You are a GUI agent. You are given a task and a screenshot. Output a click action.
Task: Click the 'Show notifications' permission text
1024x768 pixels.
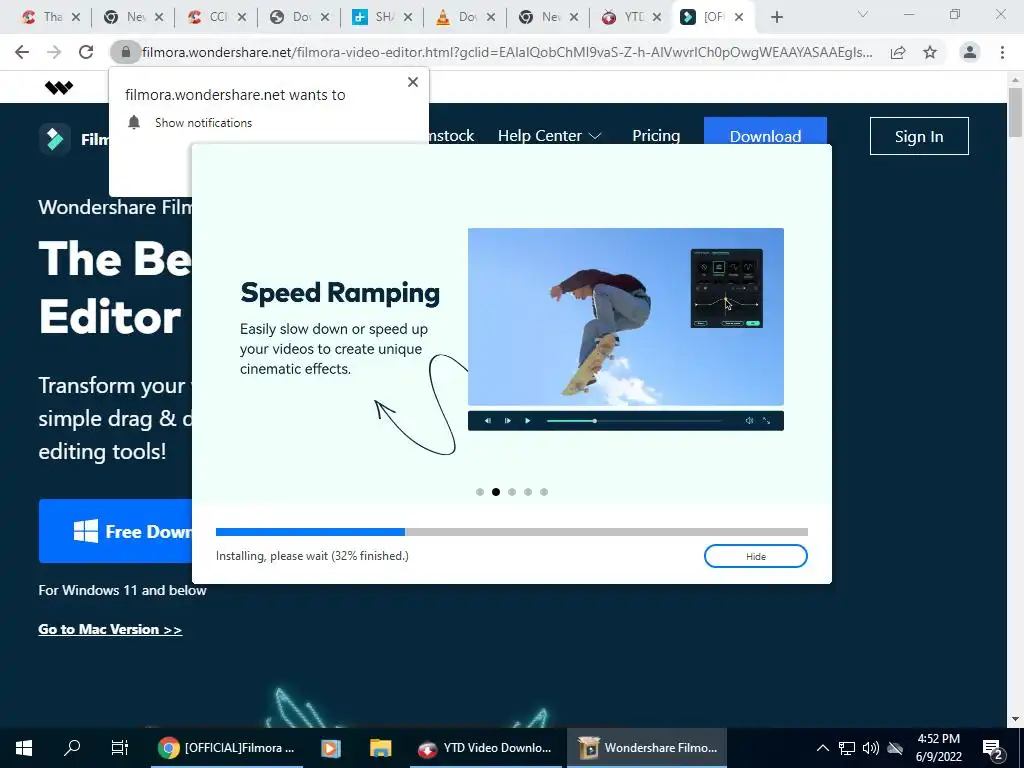point(203,123)
